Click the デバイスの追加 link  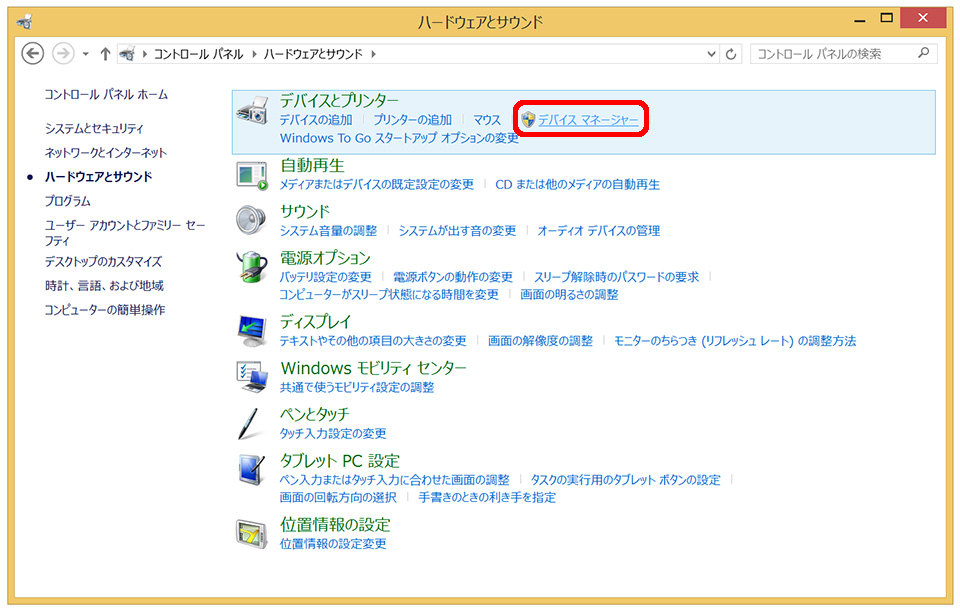(x=316, y=120)
